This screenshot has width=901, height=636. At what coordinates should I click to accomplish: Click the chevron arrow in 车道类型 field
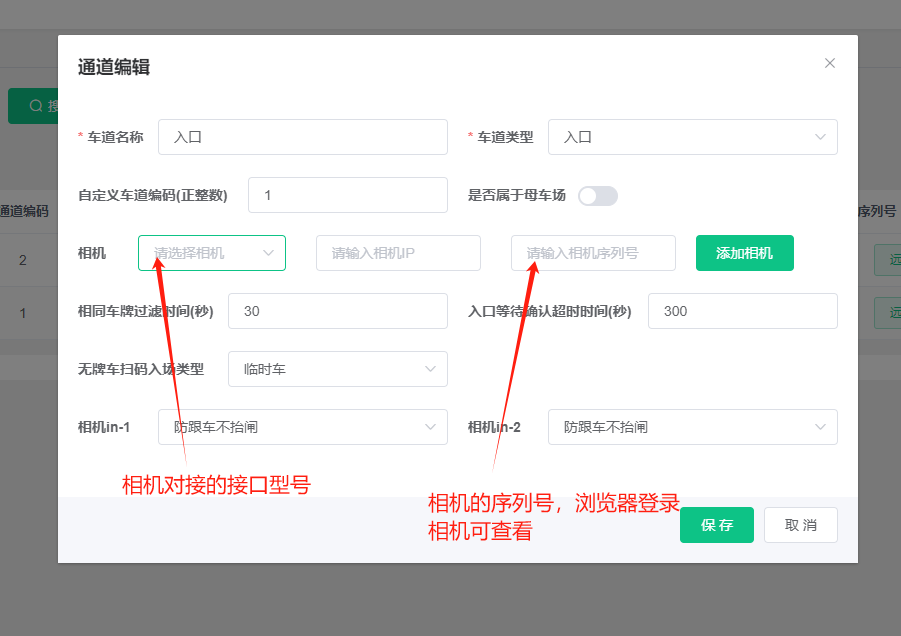[820, 137]
